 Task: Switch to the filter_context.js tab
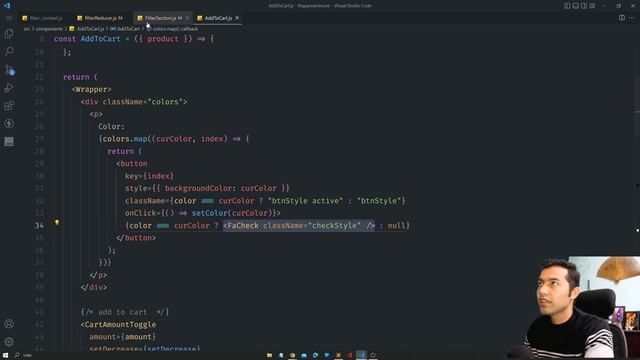click(x=46, y=18)
